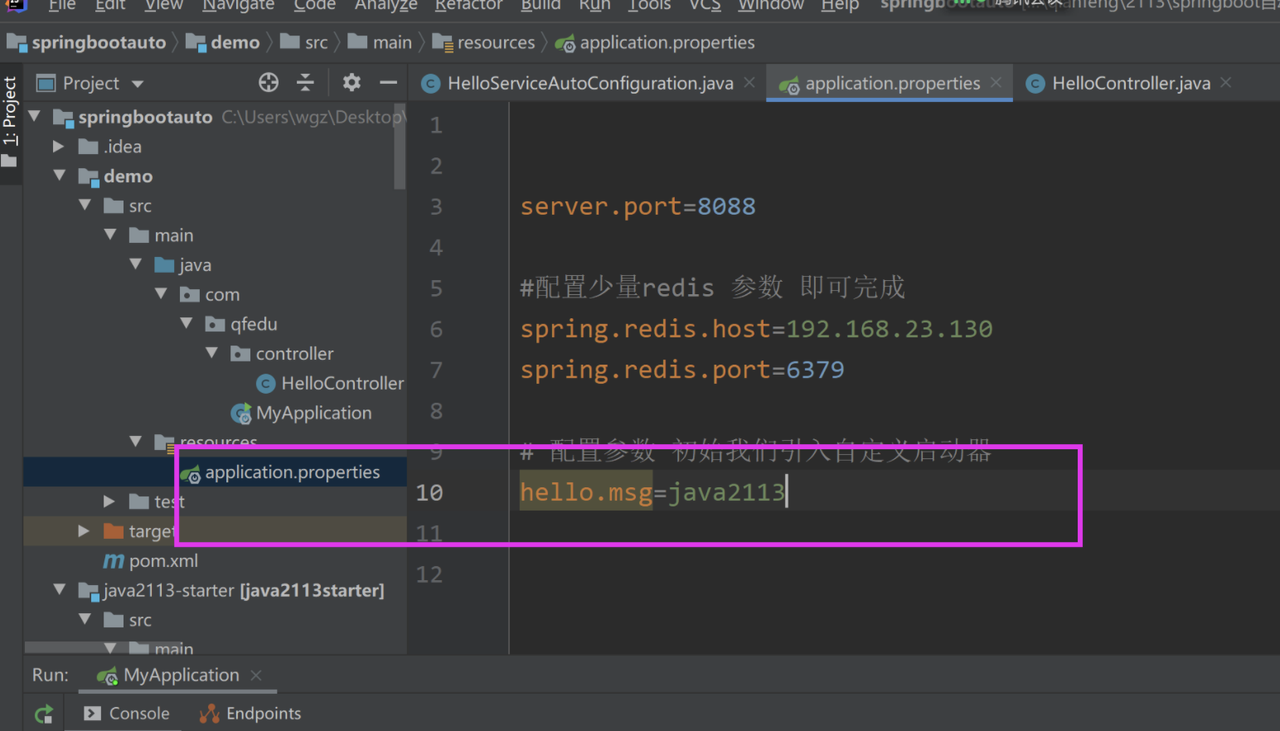The width and height of the screenshot is (1280, 731).
Task: Expand the target folder
Action: [x=85, y=531]
